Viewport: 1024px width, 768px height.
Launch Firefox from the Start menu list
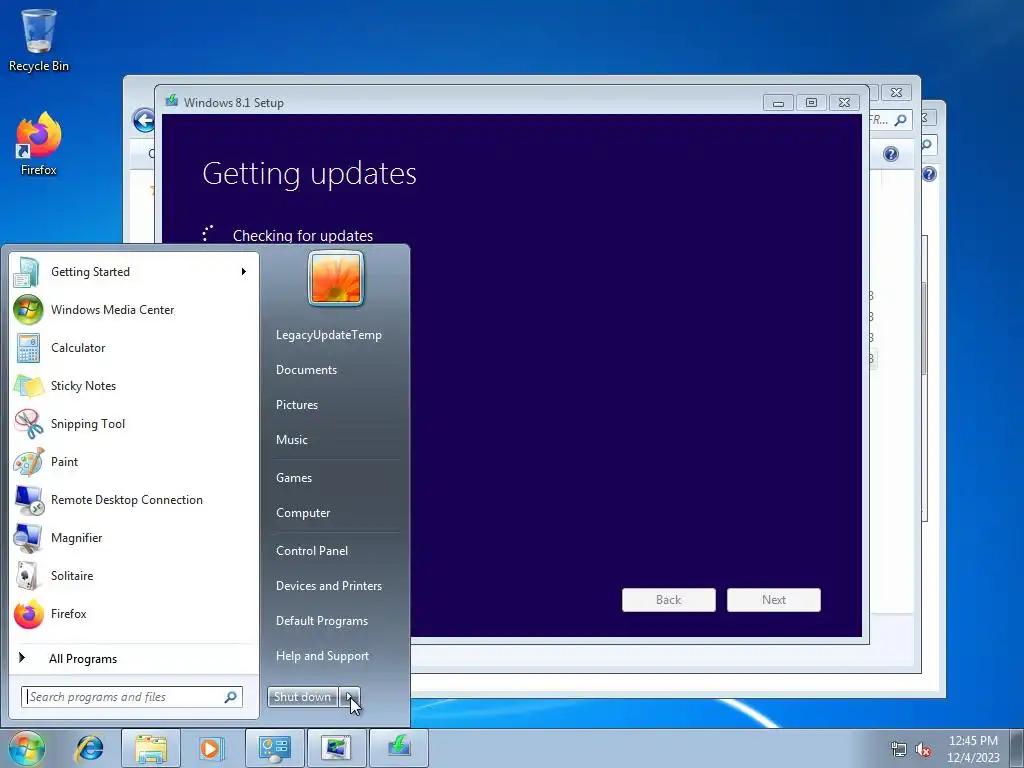tap(28, 614)
